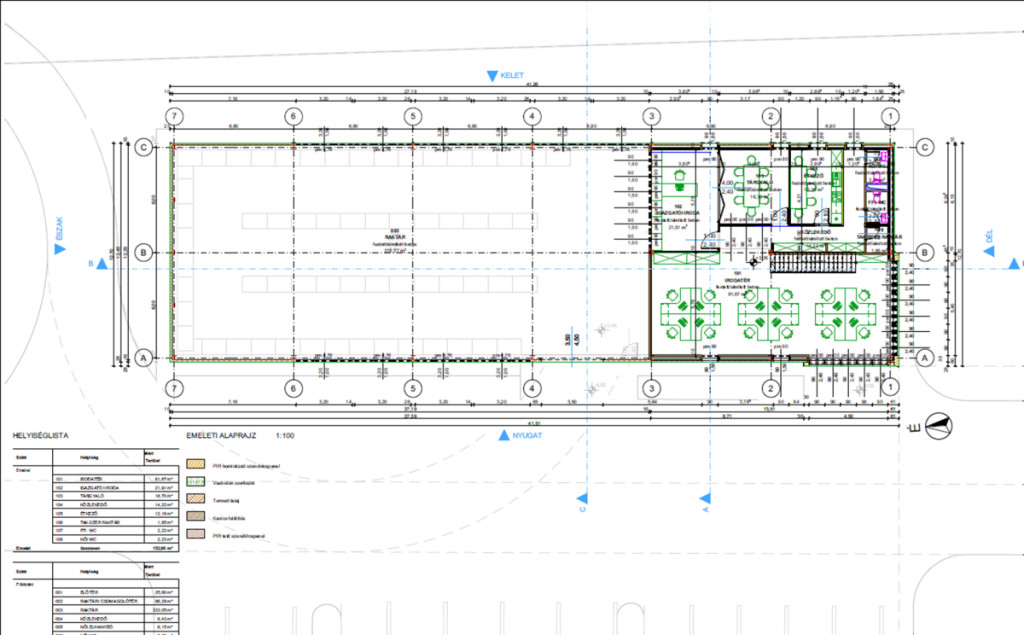Click the HELYISÉGLISTA heading

(40, 437)
